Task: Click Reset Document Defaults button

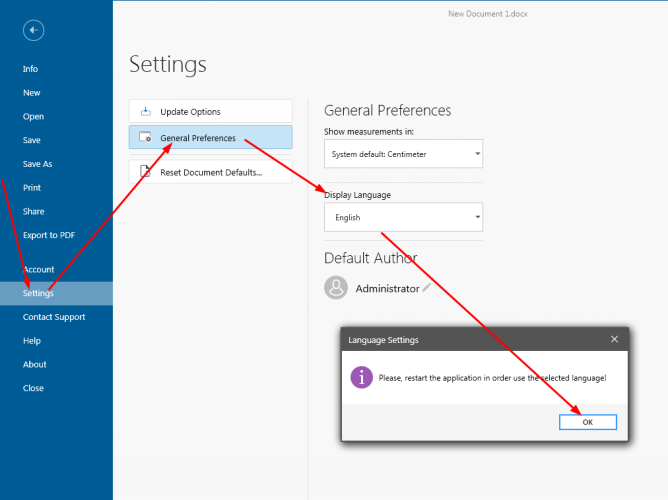Action: pos(210,172)
